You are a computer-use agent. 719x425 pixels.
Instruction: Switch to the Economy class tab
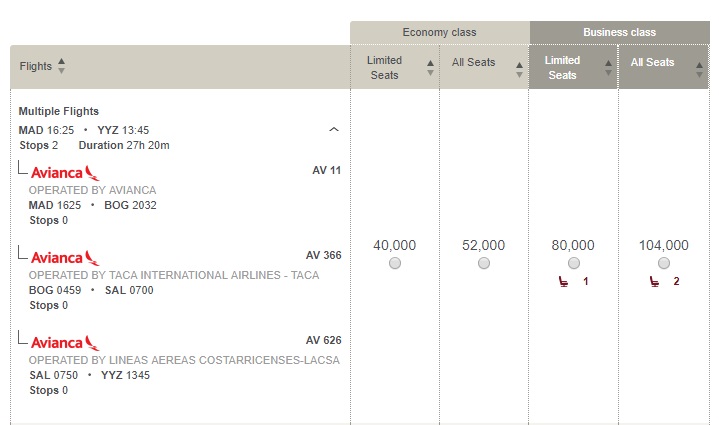(x=439, y=32)
